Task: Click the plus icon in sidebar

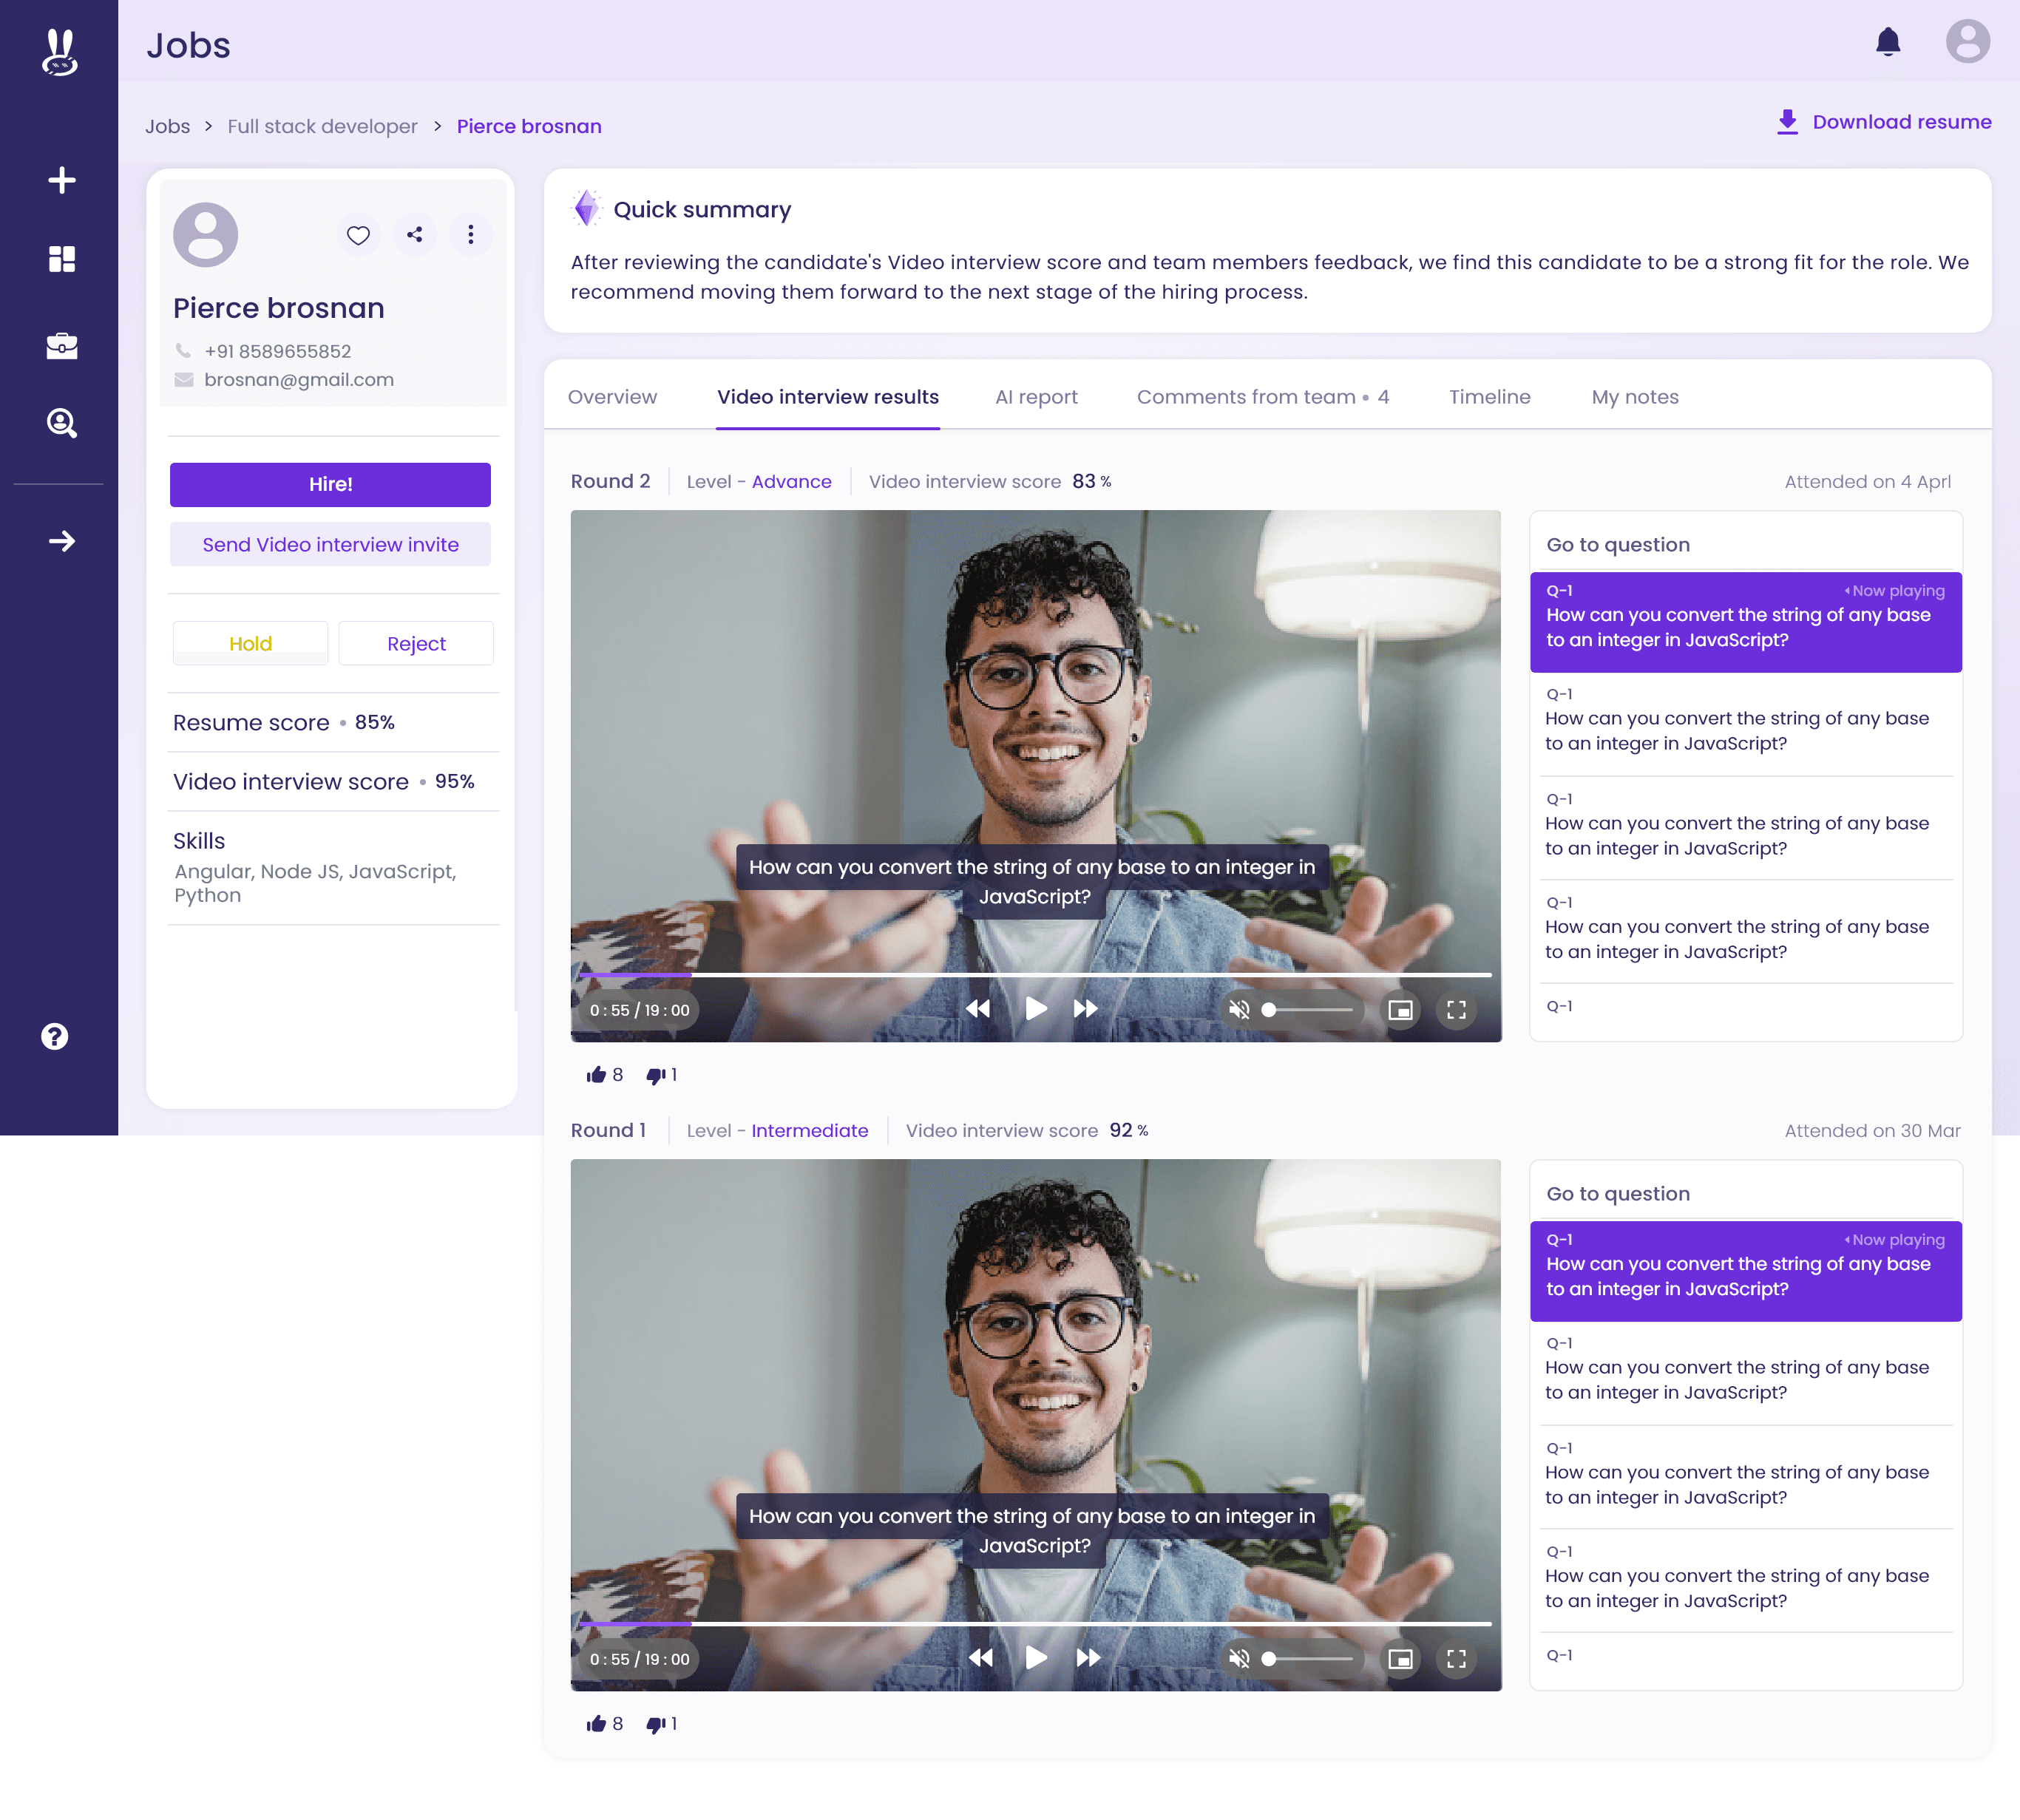Action: (x=62, y=180)
